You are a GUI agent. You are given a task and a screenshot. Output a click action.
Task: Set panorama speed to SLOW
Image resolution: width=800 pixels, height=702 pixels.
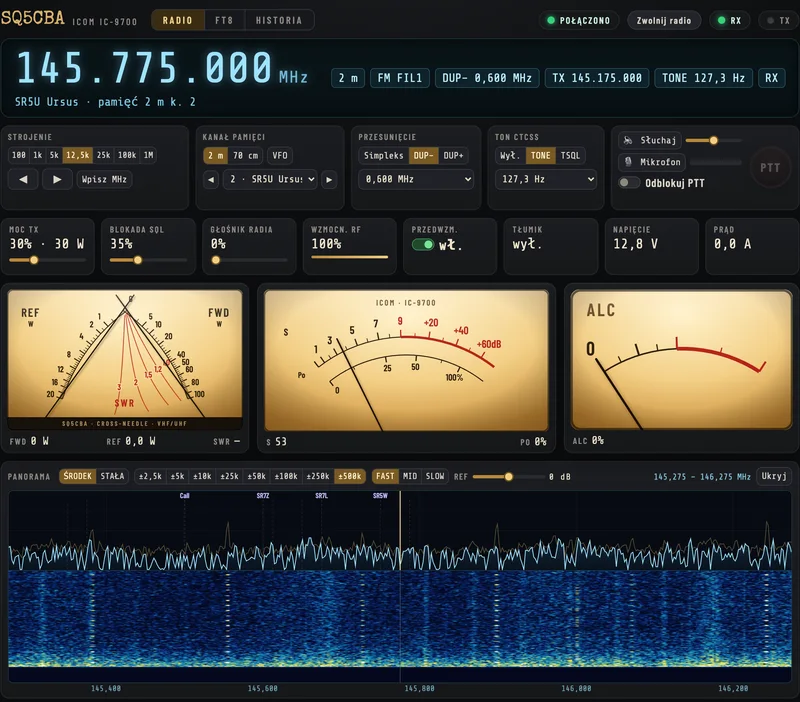435,476
